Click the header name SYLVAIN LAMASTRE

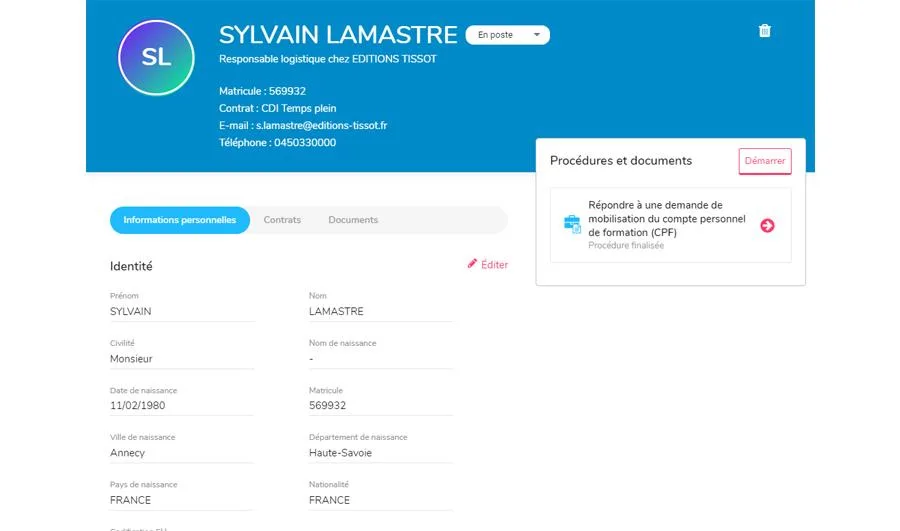[338, 35]
